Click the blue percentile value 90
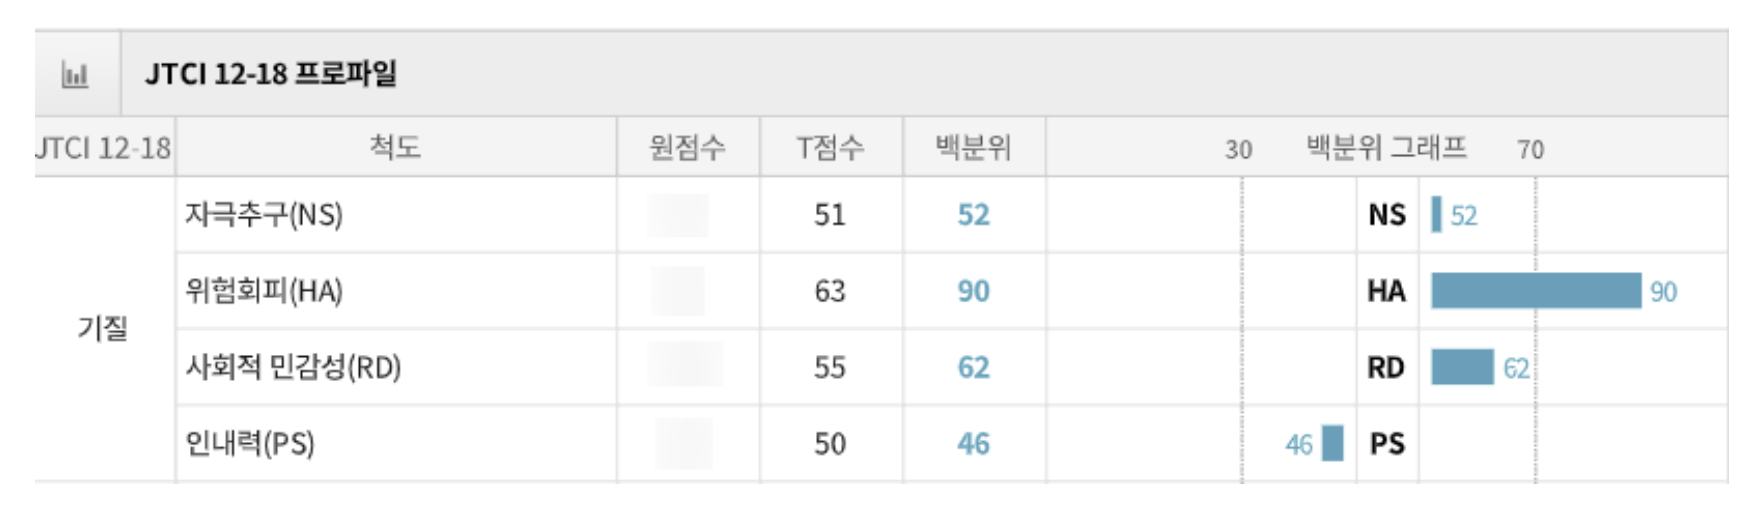The width and height of the screenshot is (1754, 508). point(973,291)
